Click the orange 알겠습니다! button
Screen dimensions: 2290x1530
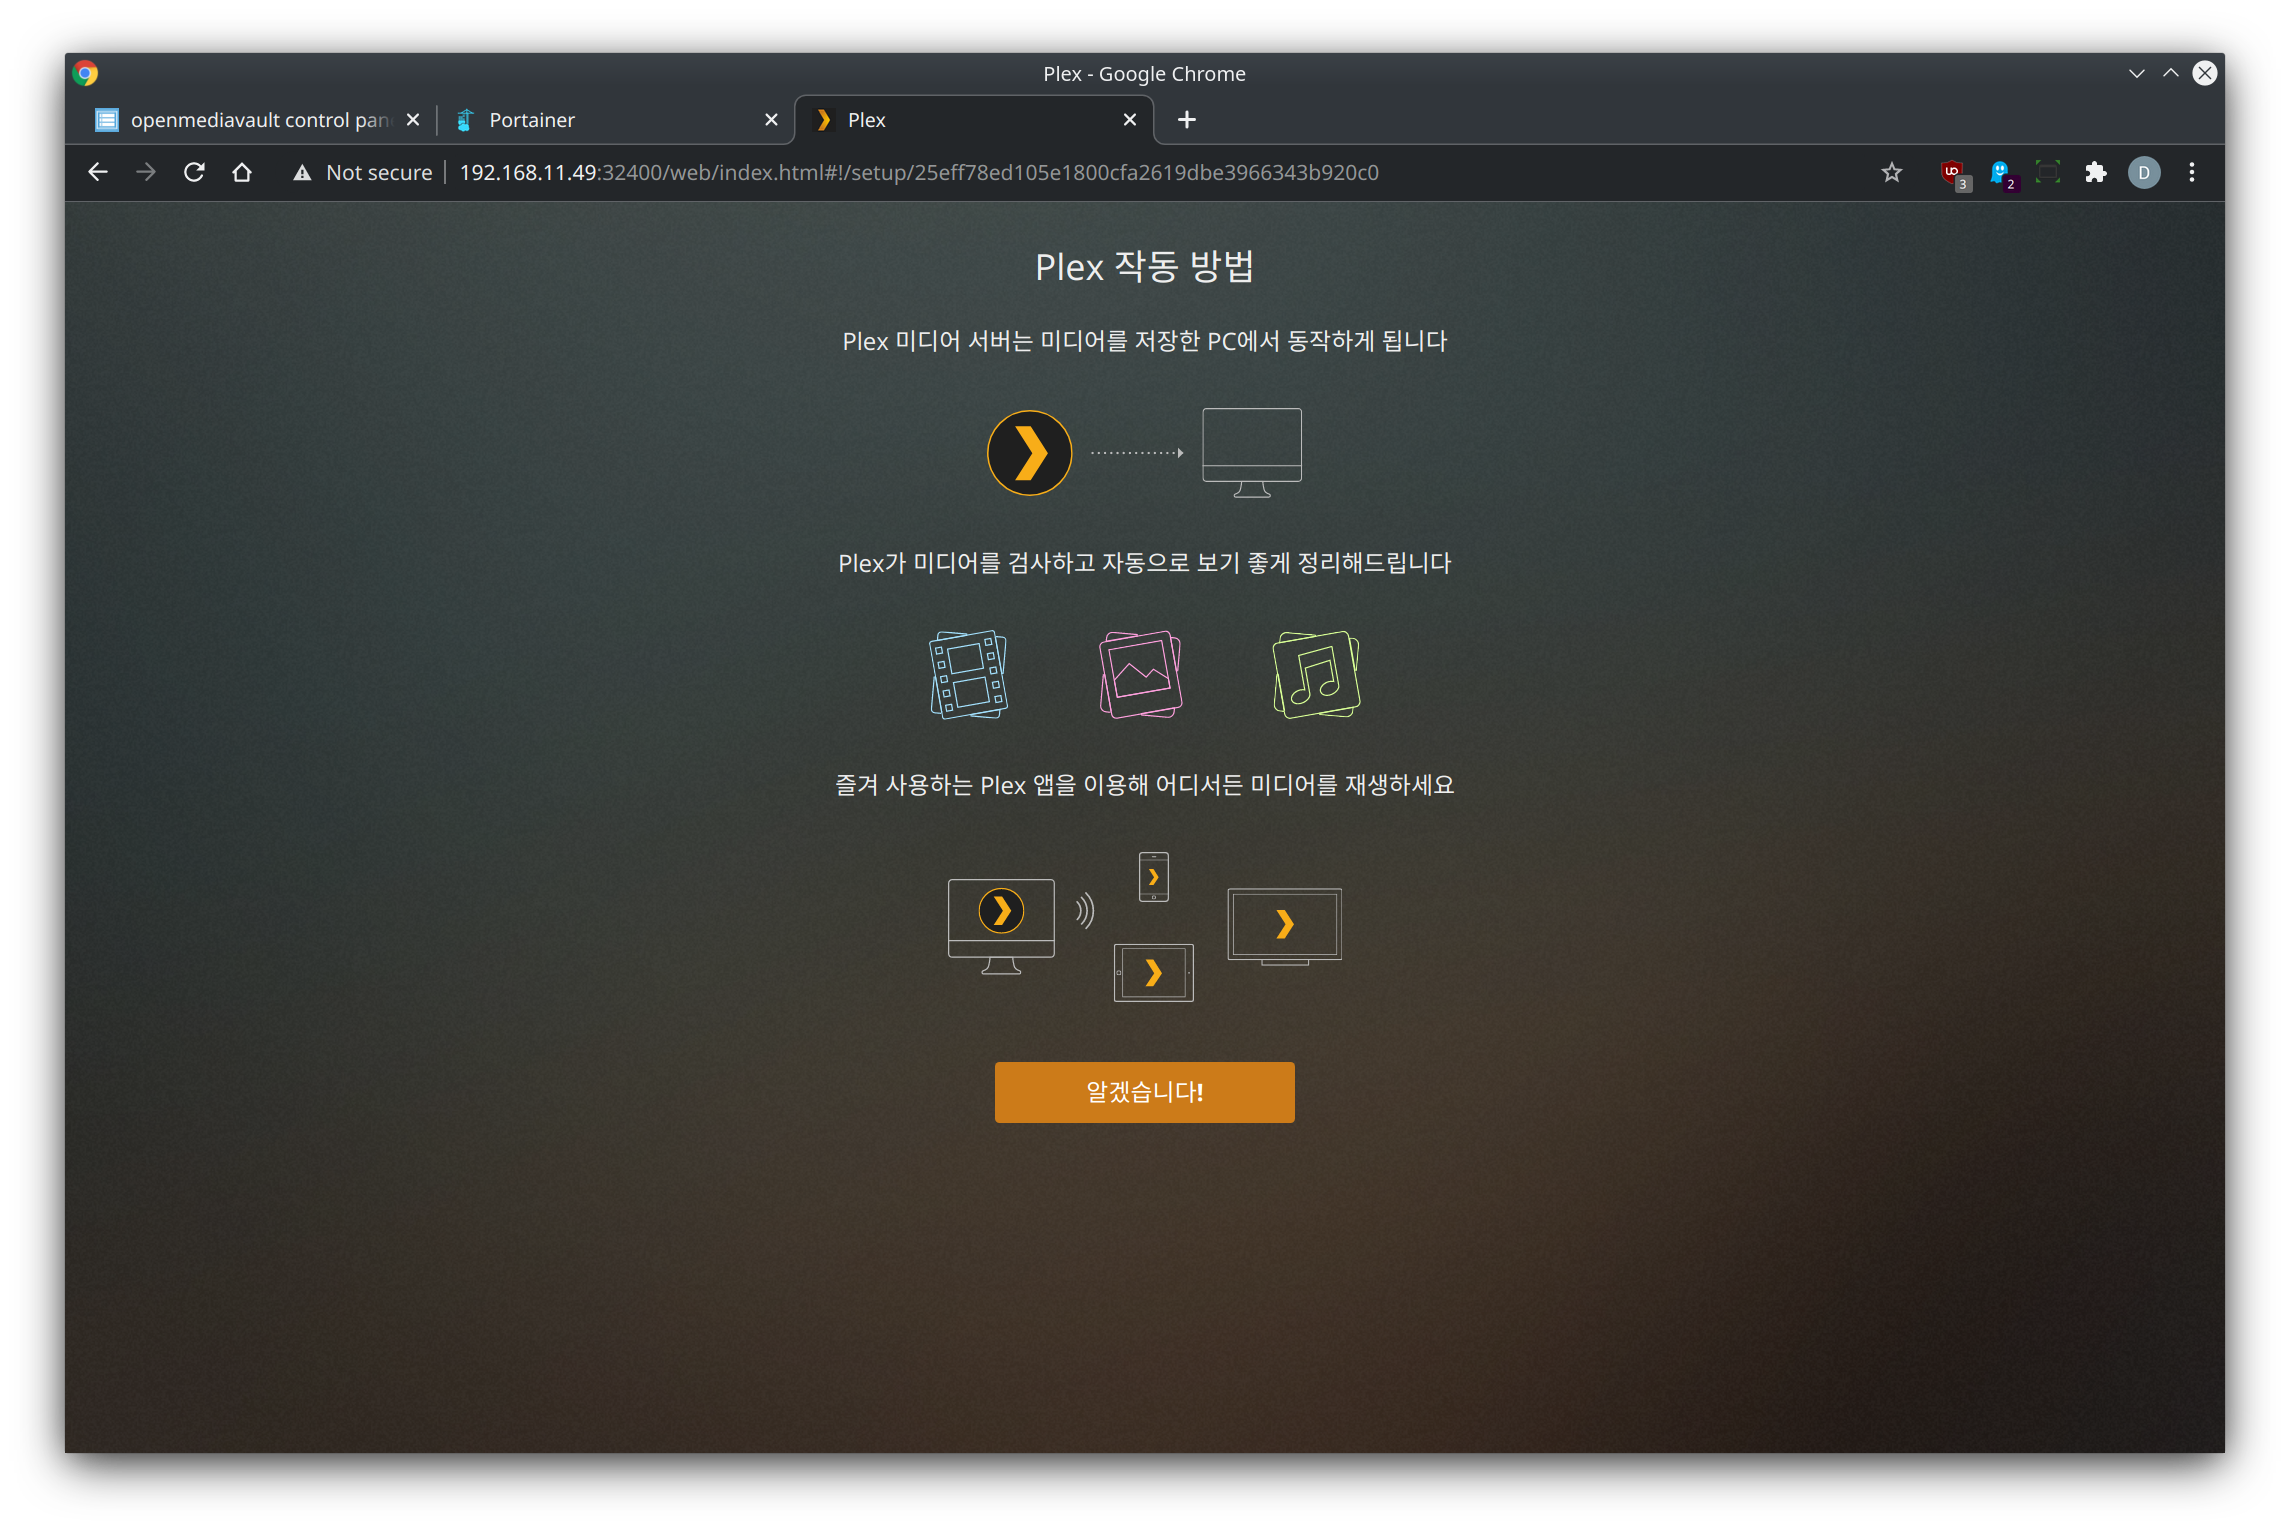[1144, 1092]
